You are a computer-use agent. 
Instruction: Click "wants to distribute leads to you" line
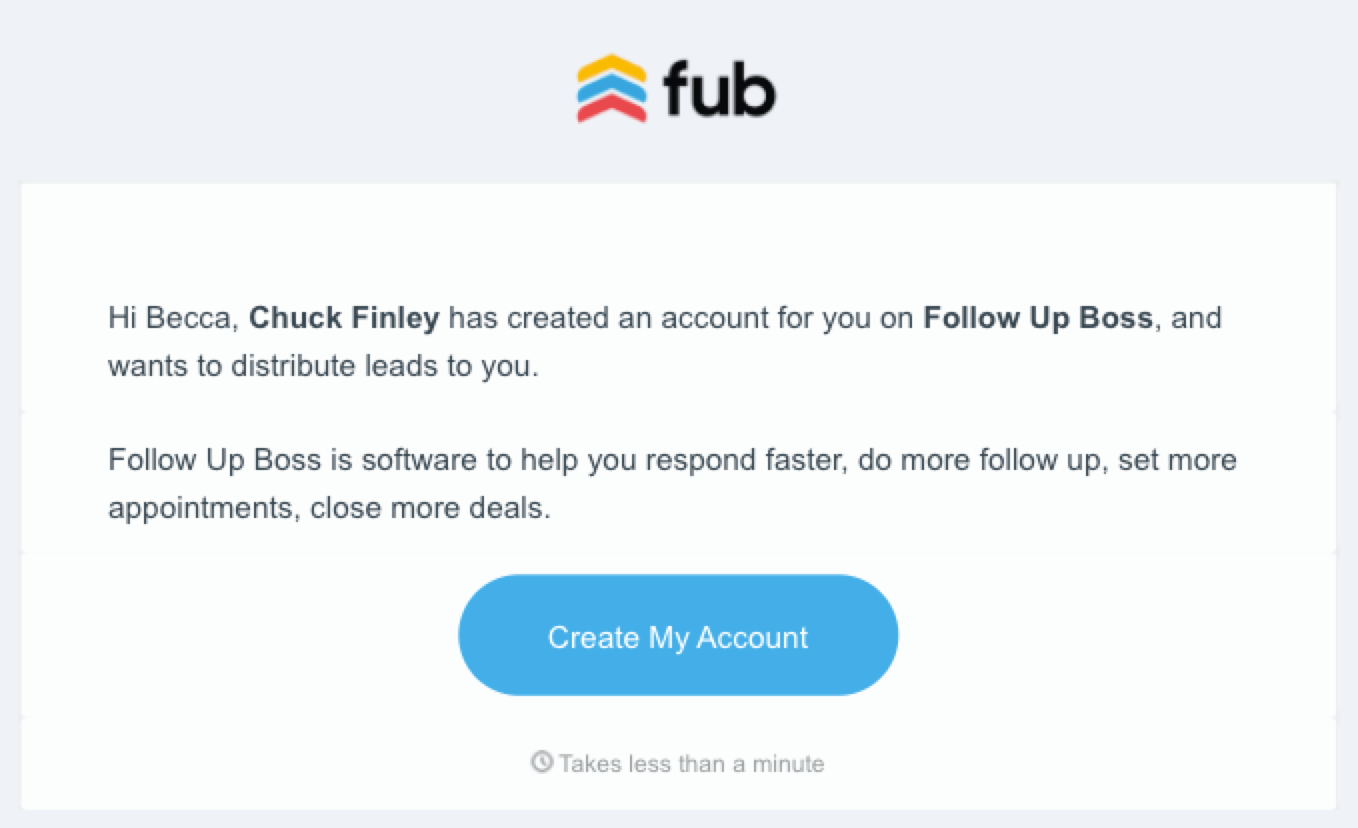(x=323, y=366)
